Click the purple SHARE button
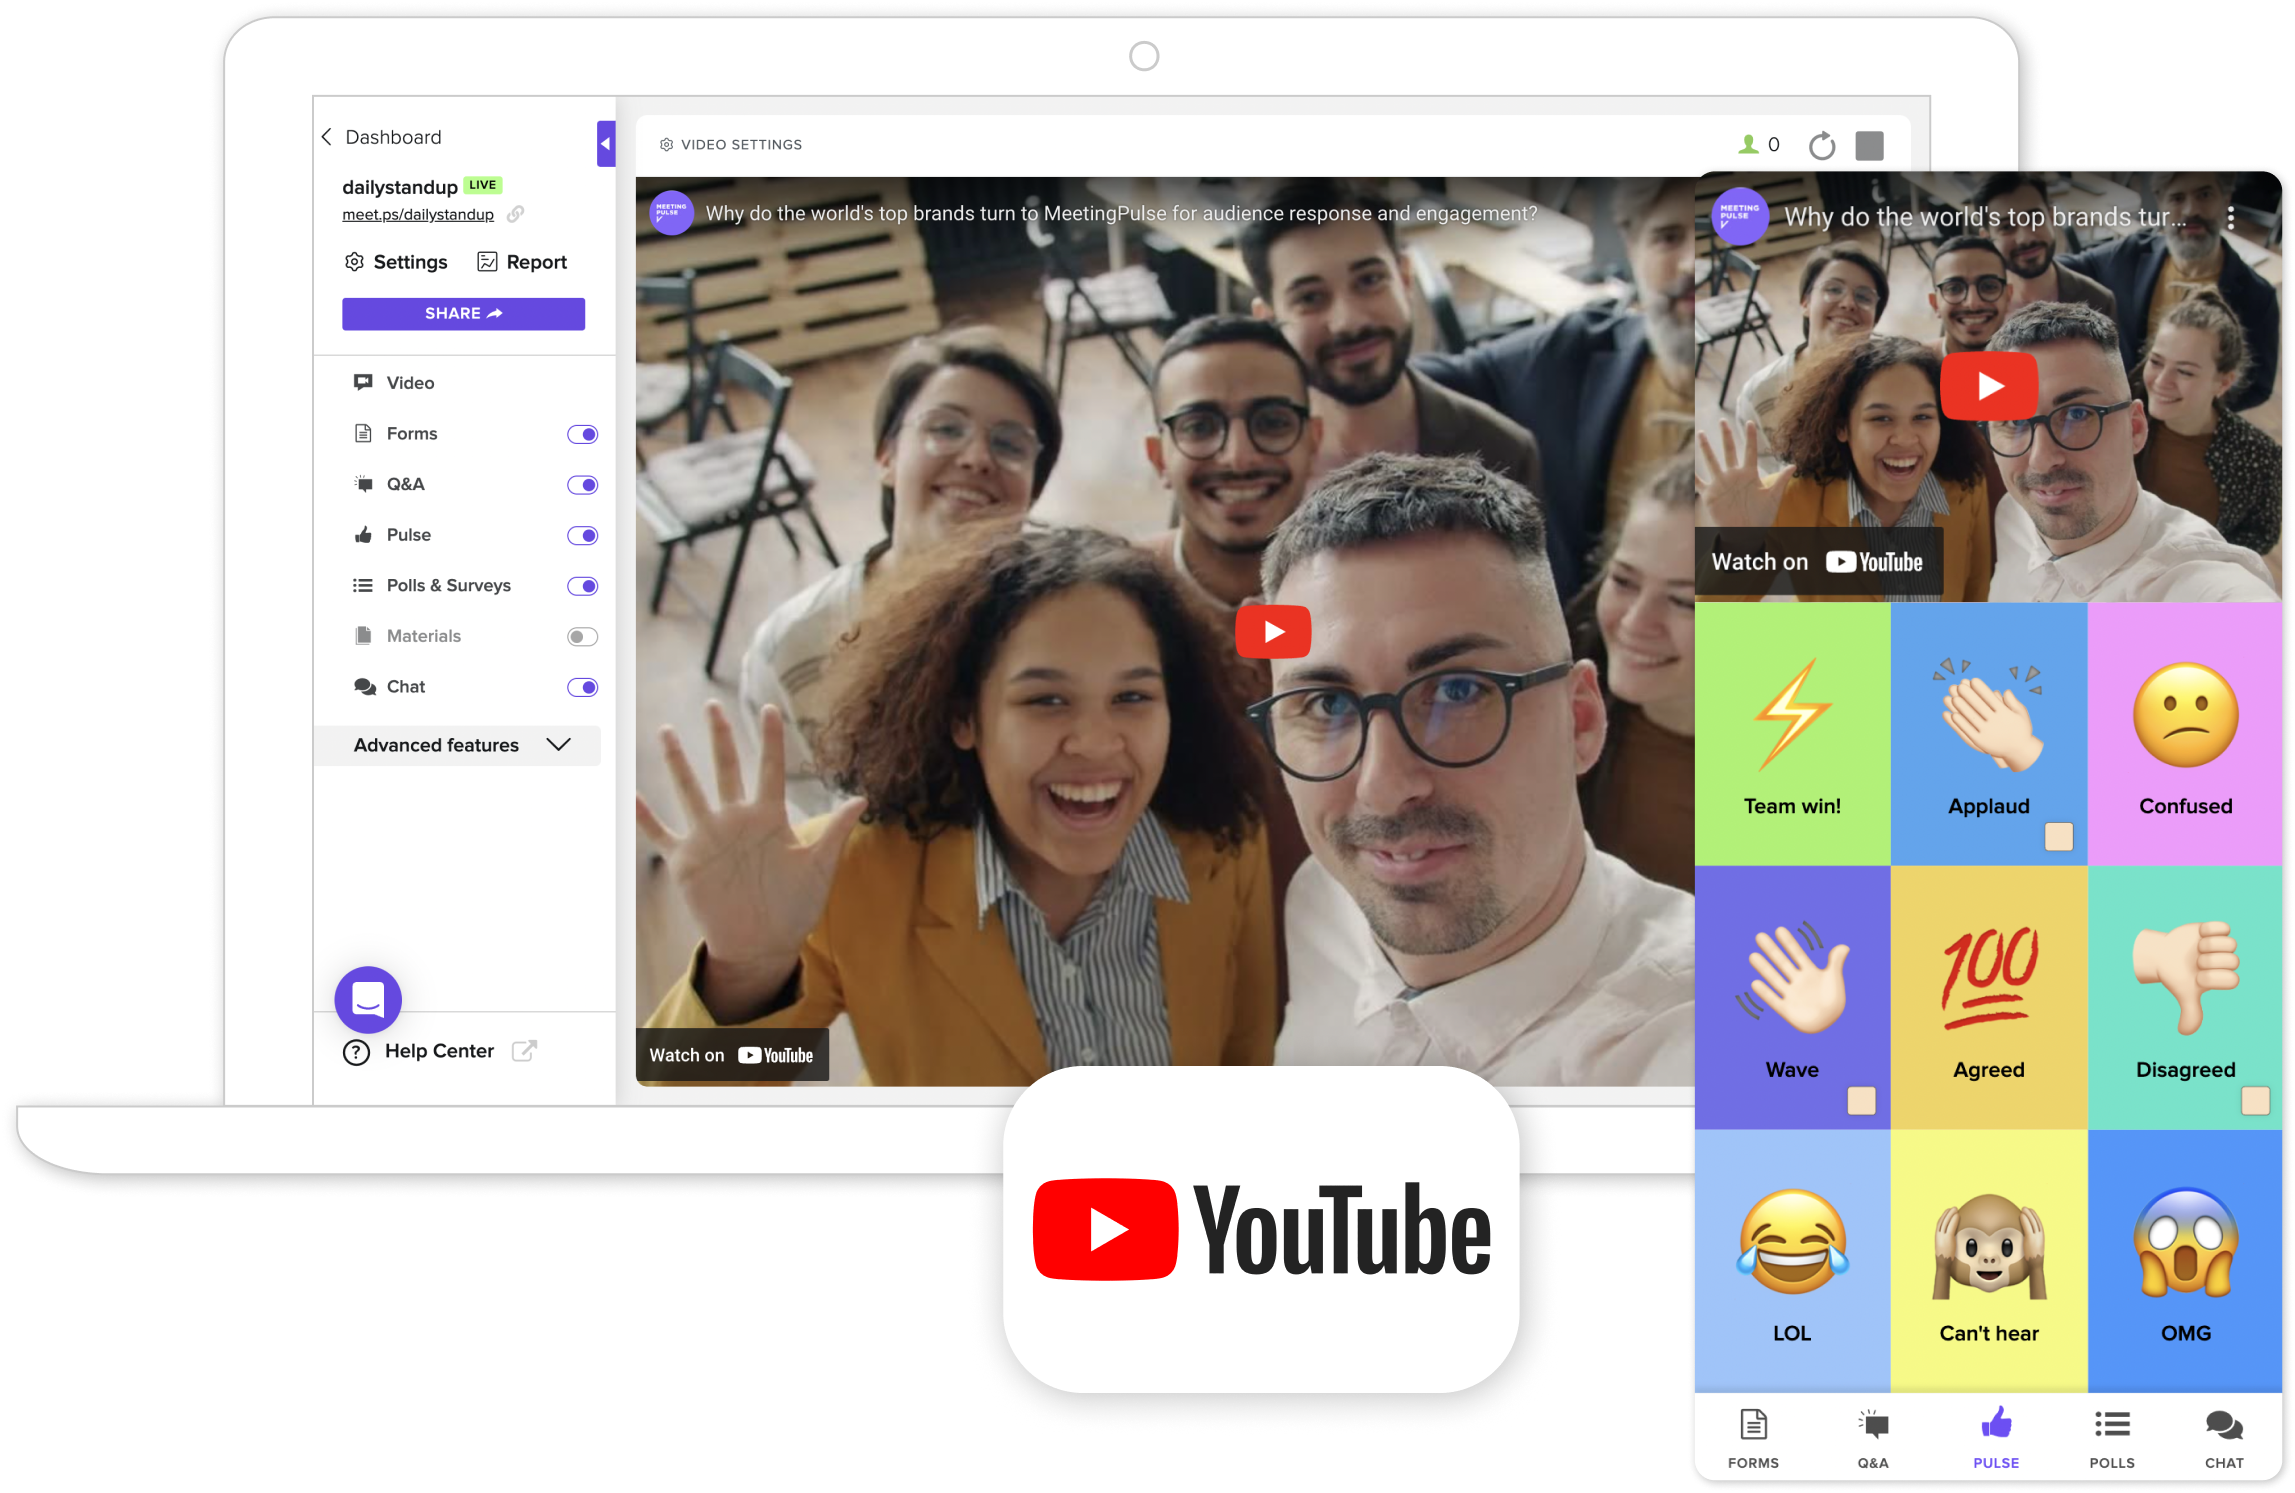Viewport: 2295px width, 1493px height. 463,314
